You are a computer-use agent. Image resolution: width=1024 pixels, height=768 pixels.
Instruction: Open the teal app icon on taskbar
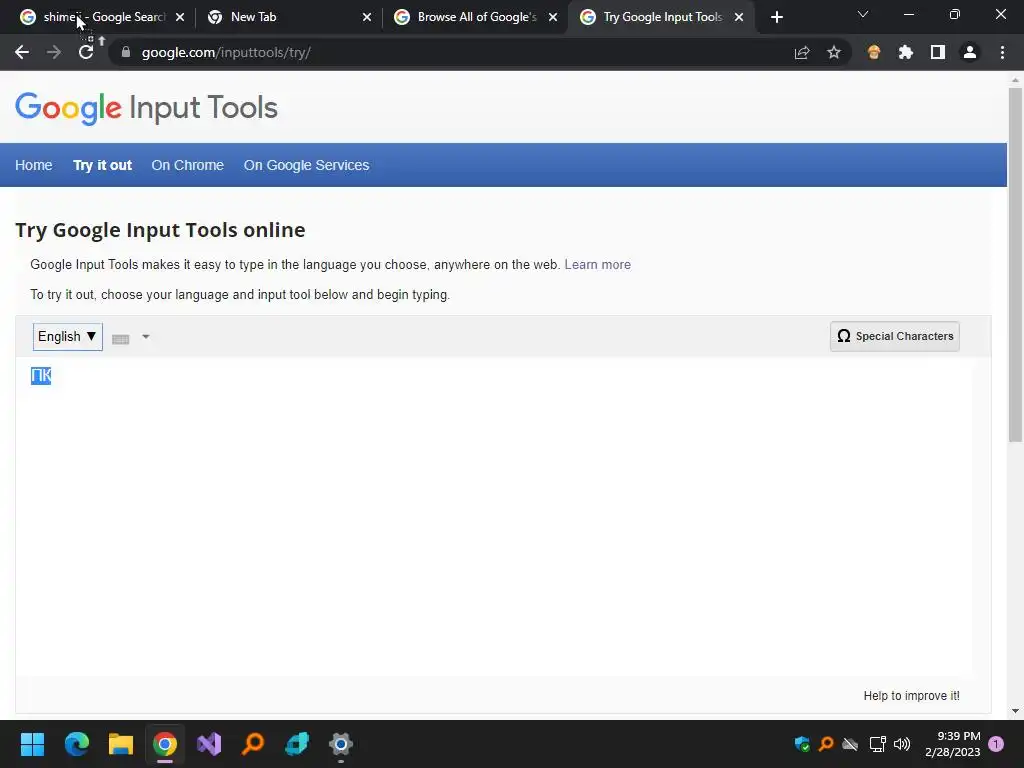297,744
